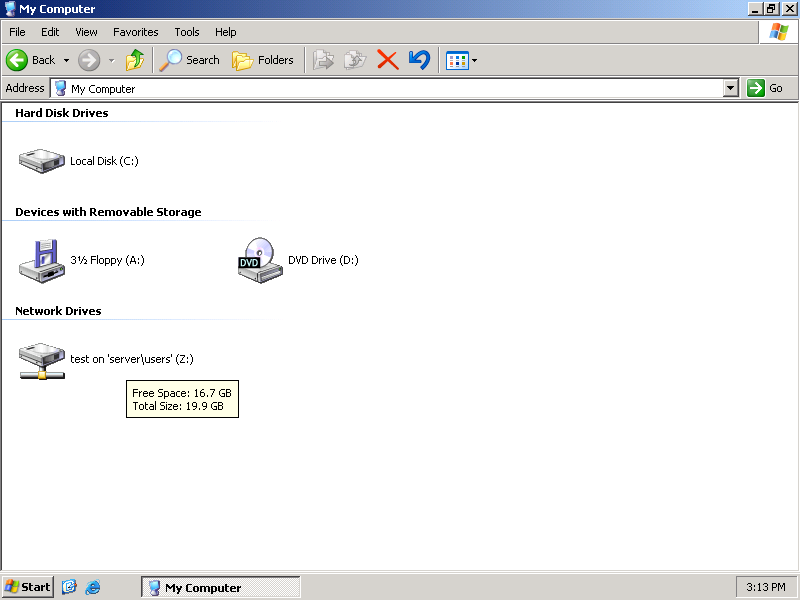Click the taskbar clock showing 3:13 PM
Image resolution: width=800 pixels, height=600 pixels.
765,587
